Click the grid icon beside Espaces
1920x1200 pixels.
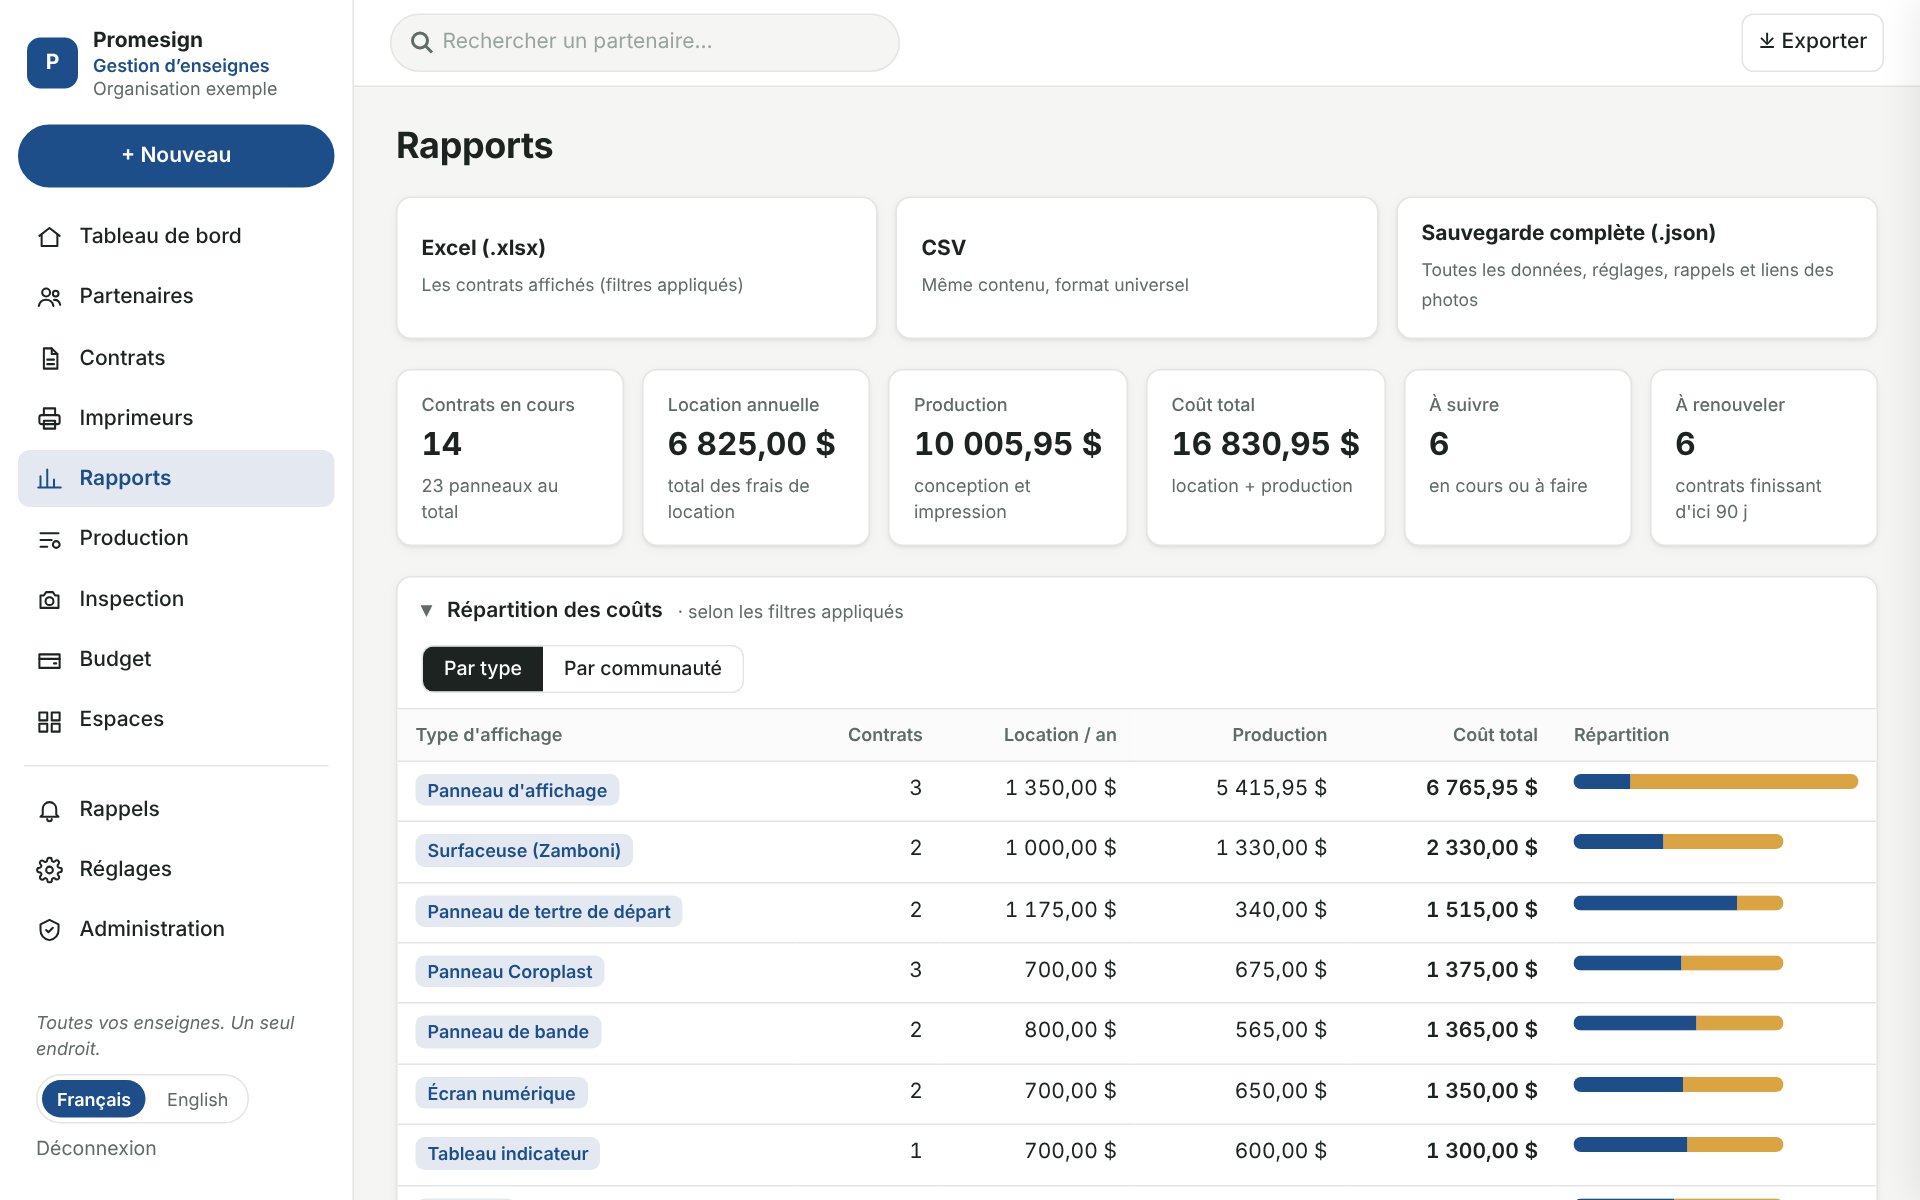click(x=49, y=720)
